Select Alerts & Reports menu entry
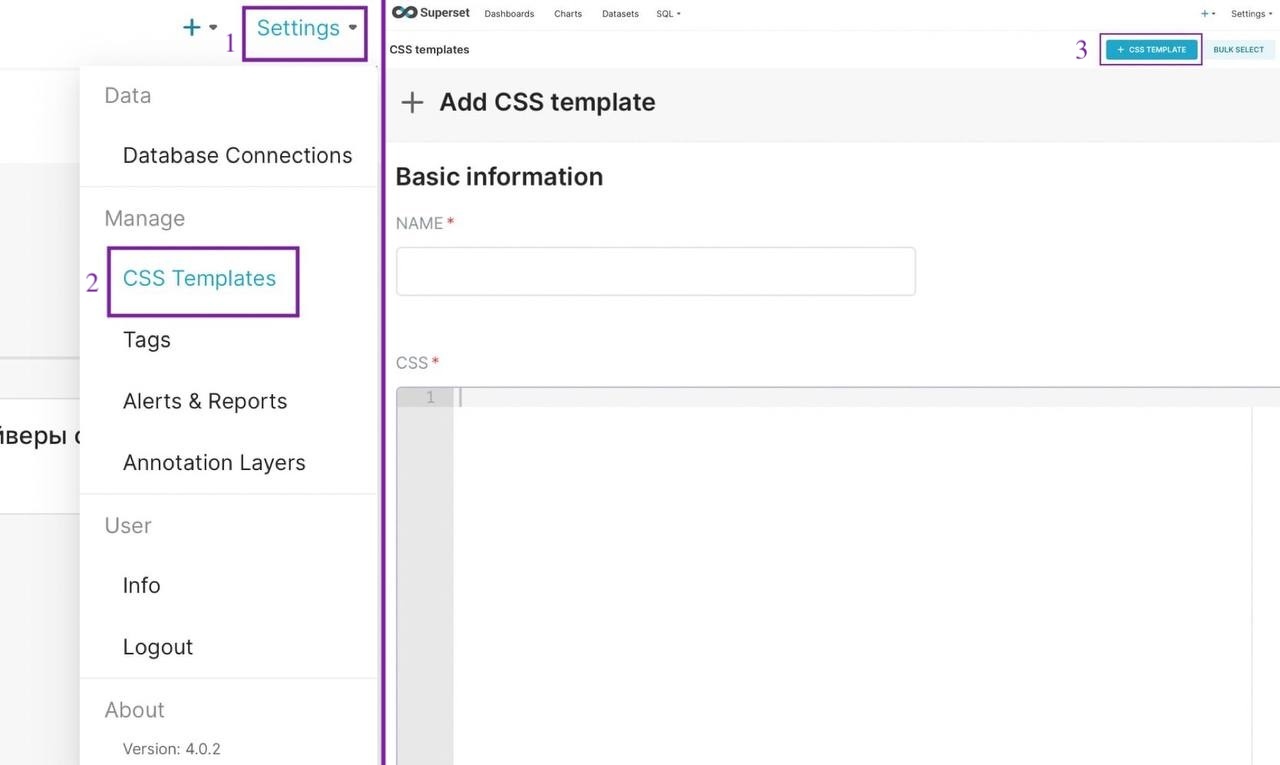Image resolution: width=1280 pixels, height=765 pixels. [x=205, y=401]
